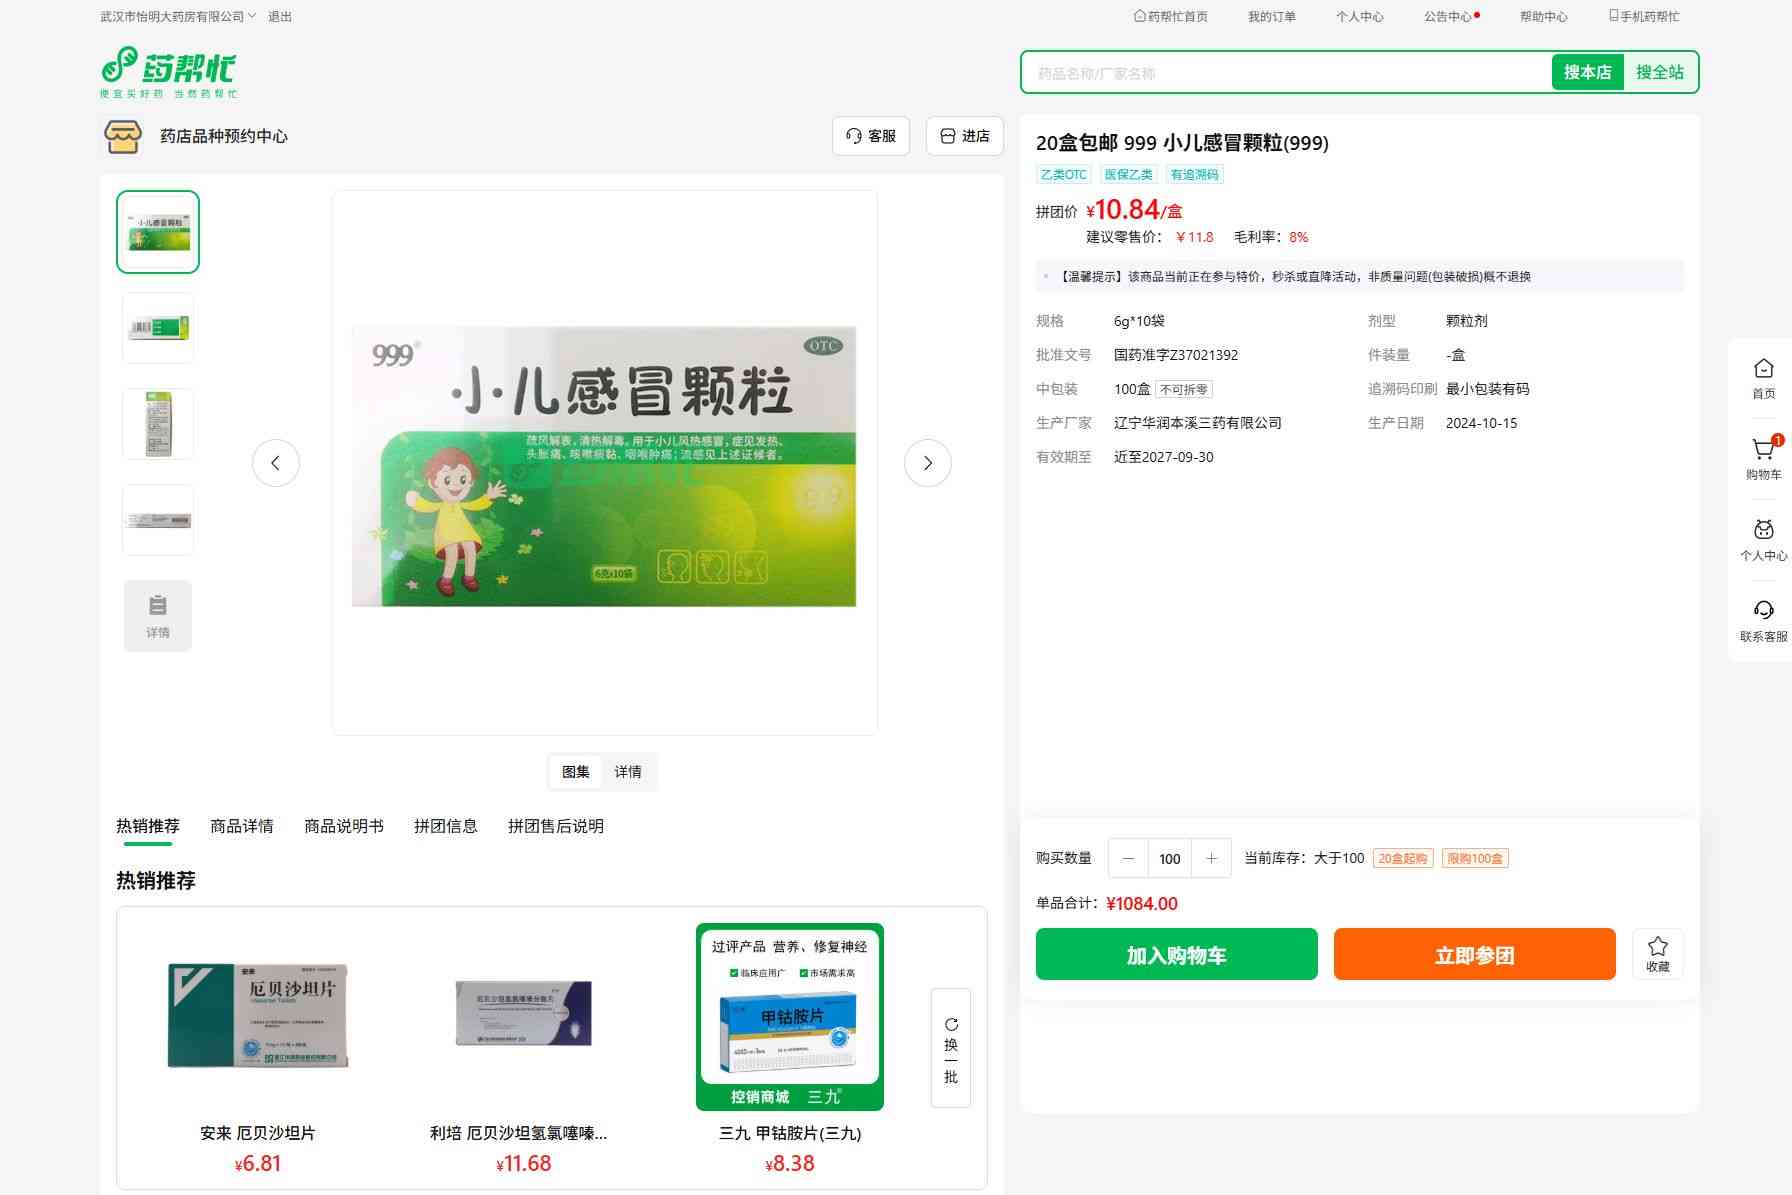Show next product image with right arrow
Viewport: 1792px width, 1195px height.
point(927,463)
